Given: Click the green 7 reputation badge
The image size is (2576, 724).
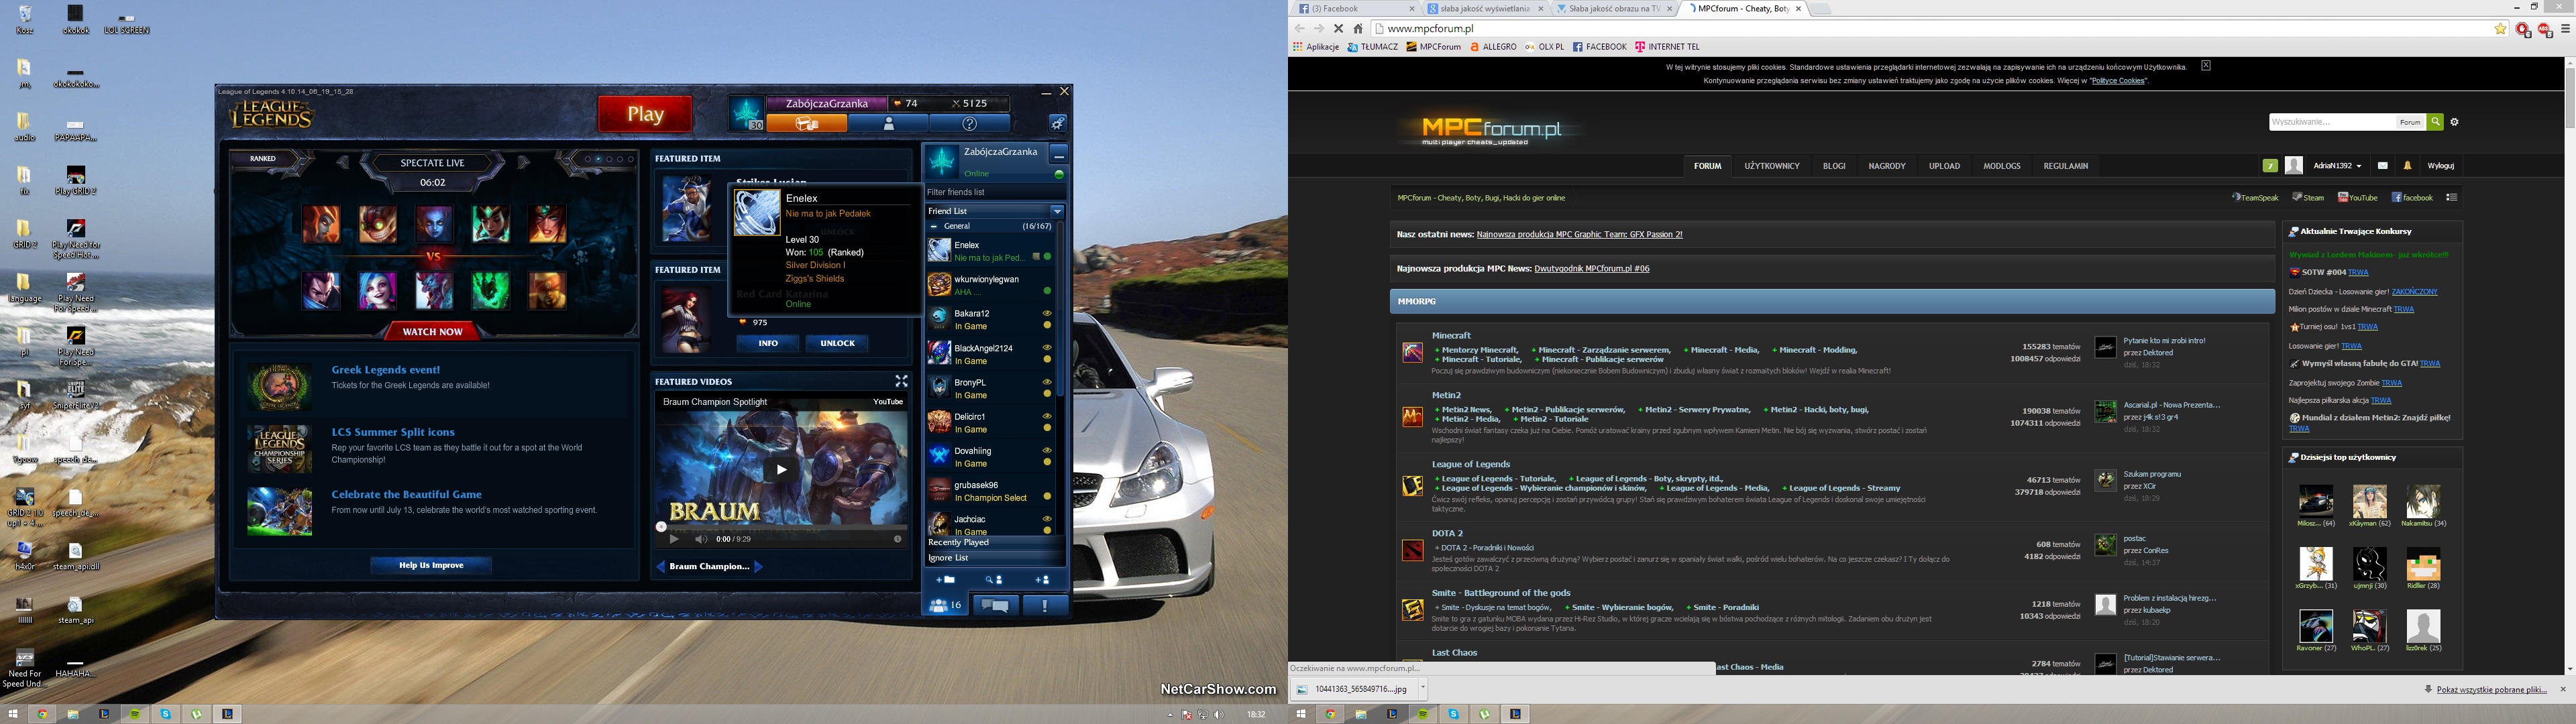Looking at the screenshot, I should (2270, 166).
